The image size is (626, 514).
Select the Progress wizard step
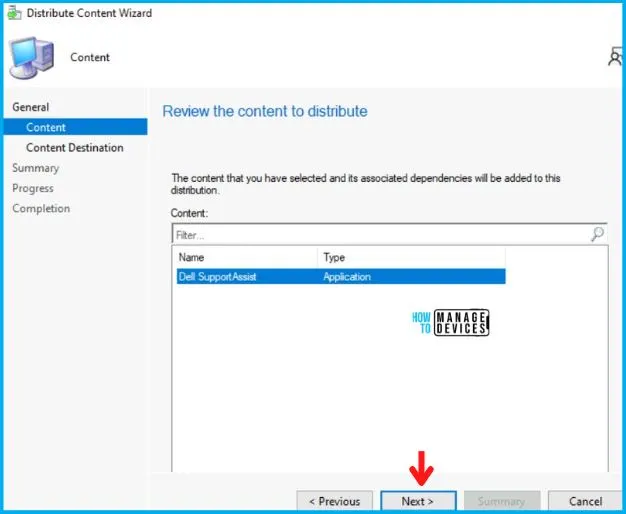tap(33, 188)
